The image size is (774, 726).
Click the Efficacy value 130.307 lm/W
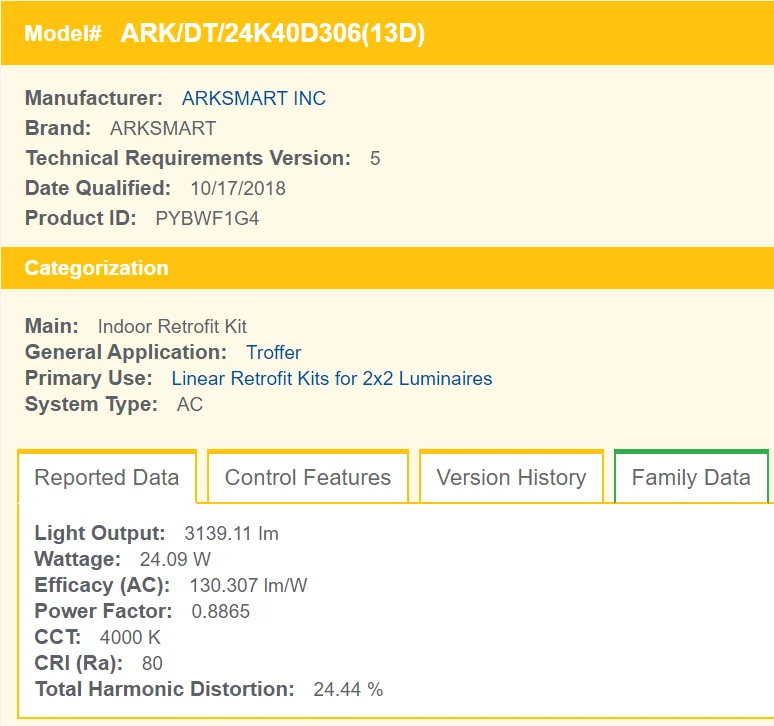point(248,585)
